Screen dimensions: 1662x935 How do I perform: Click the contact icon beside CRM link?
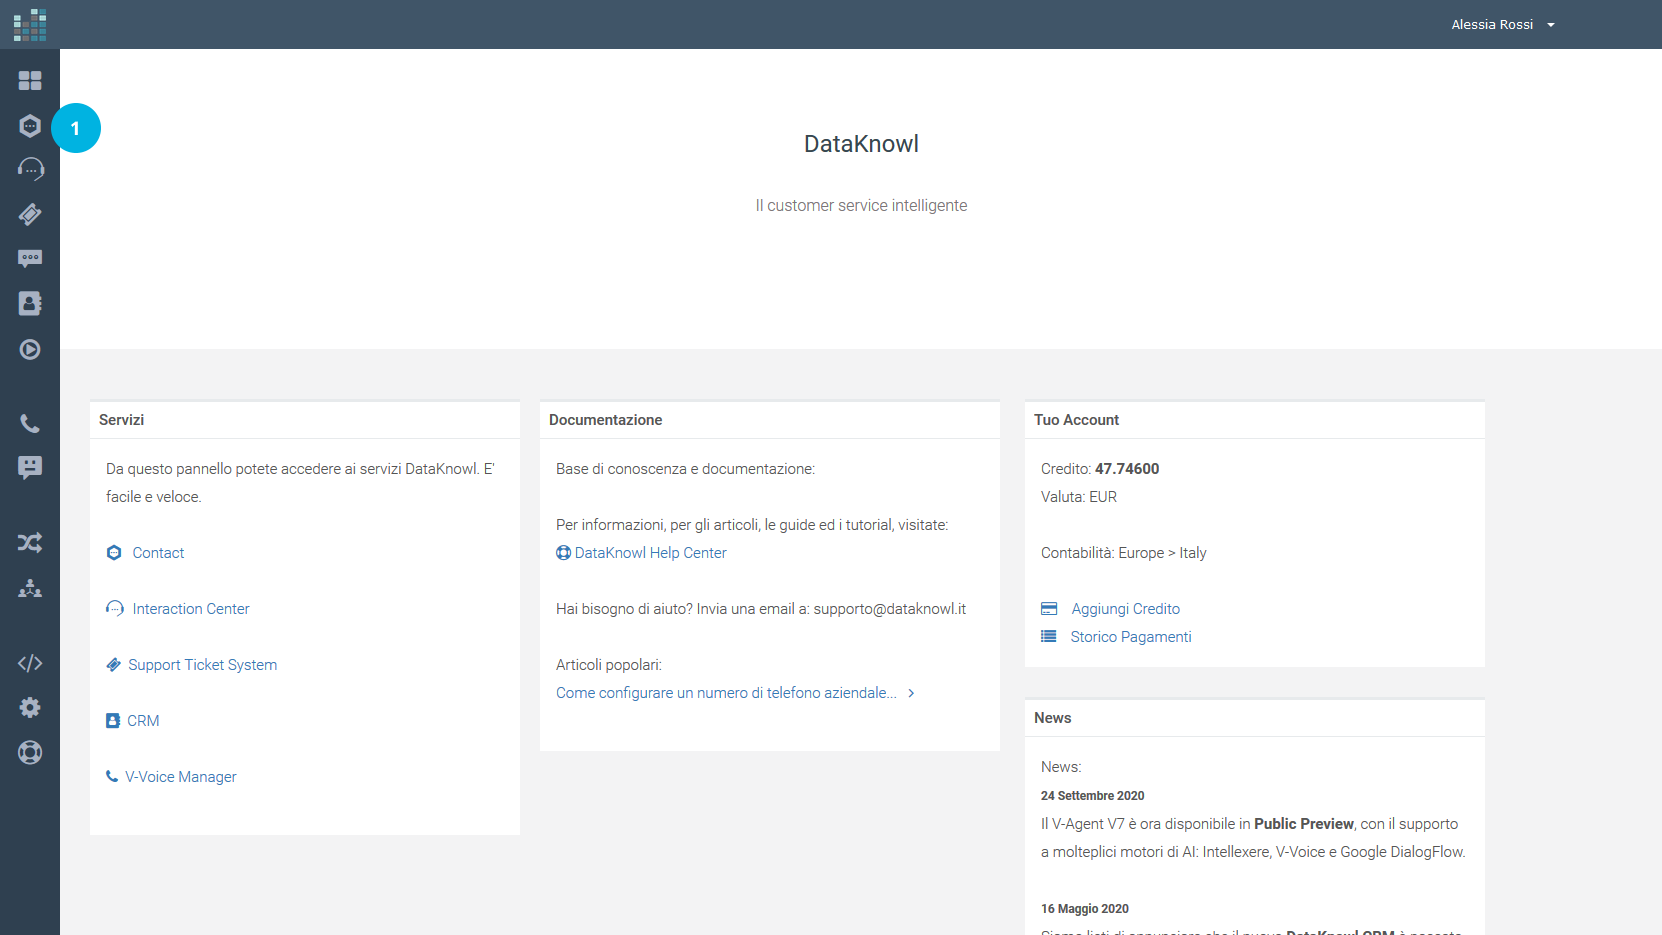pos(113,721)
